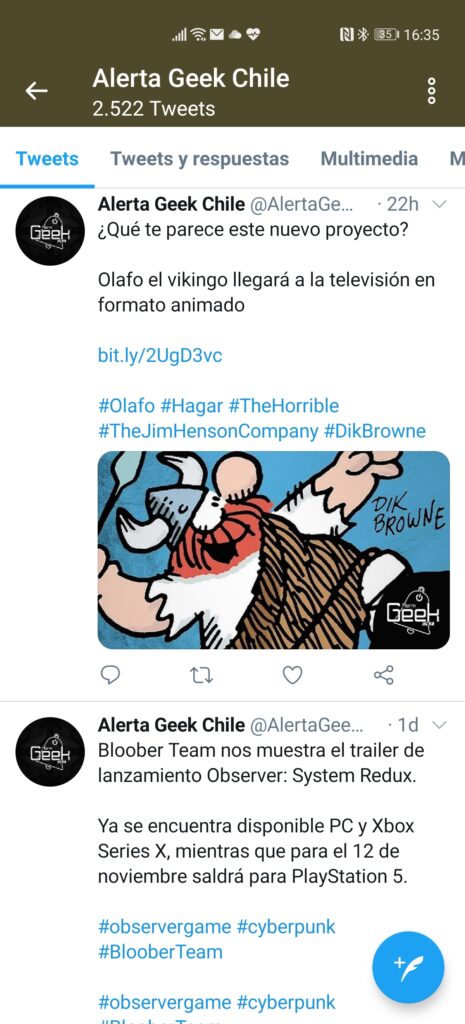
Task: Switch to Tweets y respuestas tab
Action: tap(199, 159)
